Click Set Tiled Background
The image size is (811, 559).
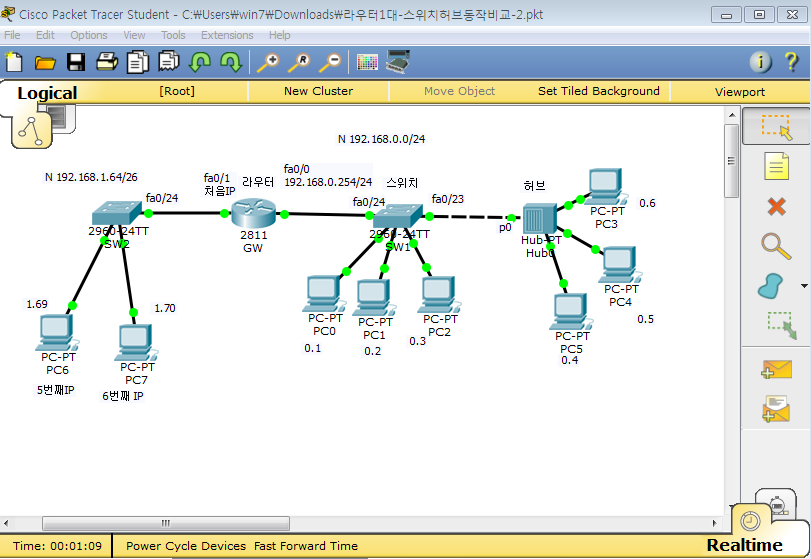598,92
